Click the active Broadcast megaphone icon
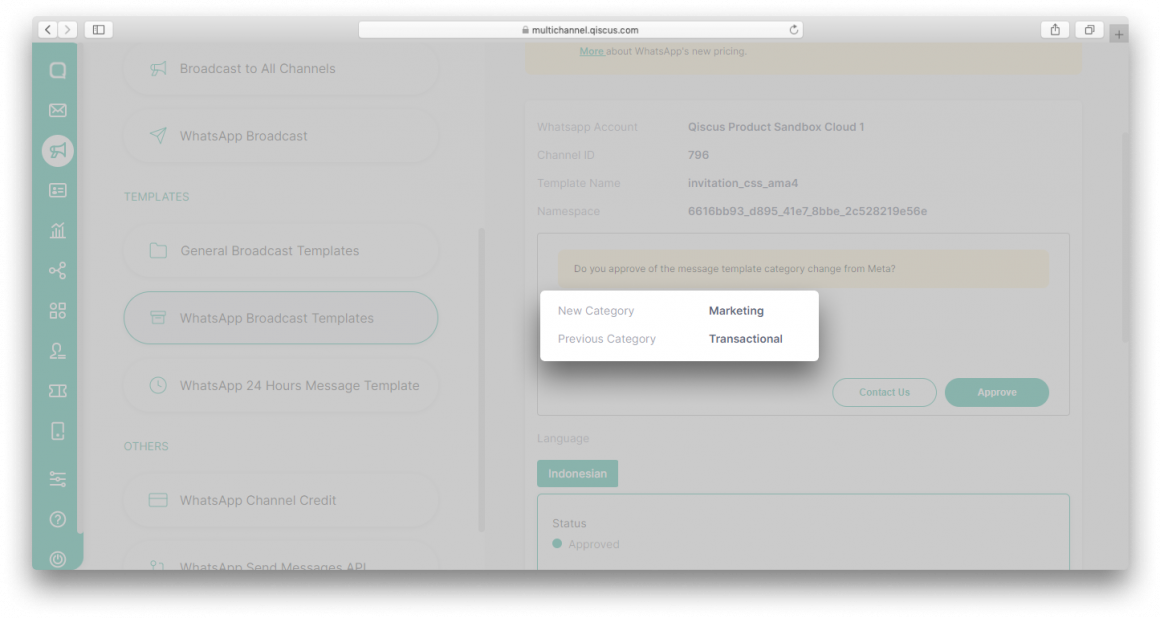Screen dimensions: 1160x618 click(x=57, y=151)
